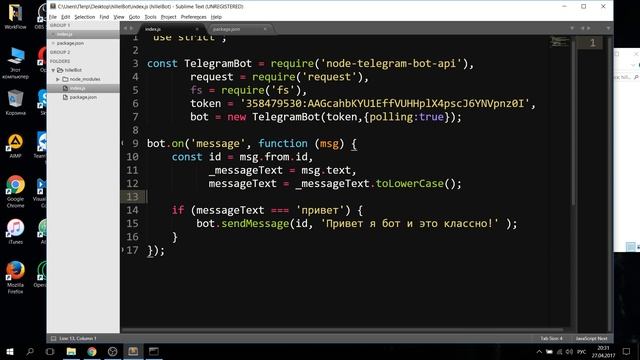Open Windows Start menu

tap(10, 351)
